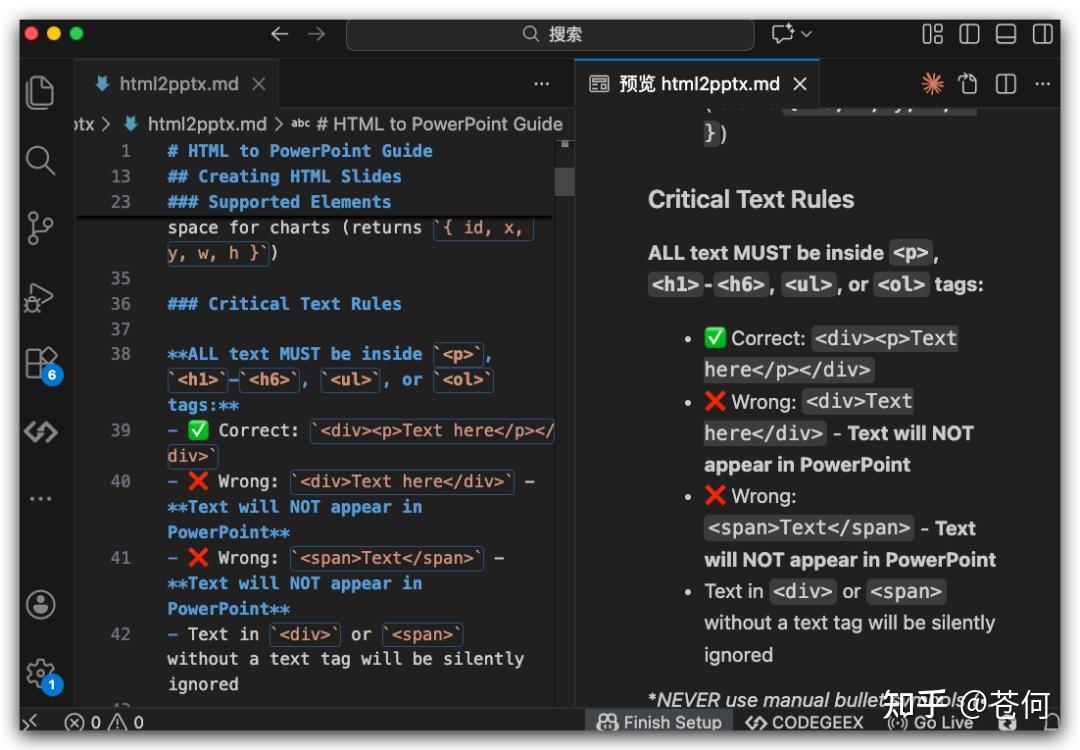Open the remote window indicator in status bar
This screenshot has height=750, width=1080.
pos(31,722)
